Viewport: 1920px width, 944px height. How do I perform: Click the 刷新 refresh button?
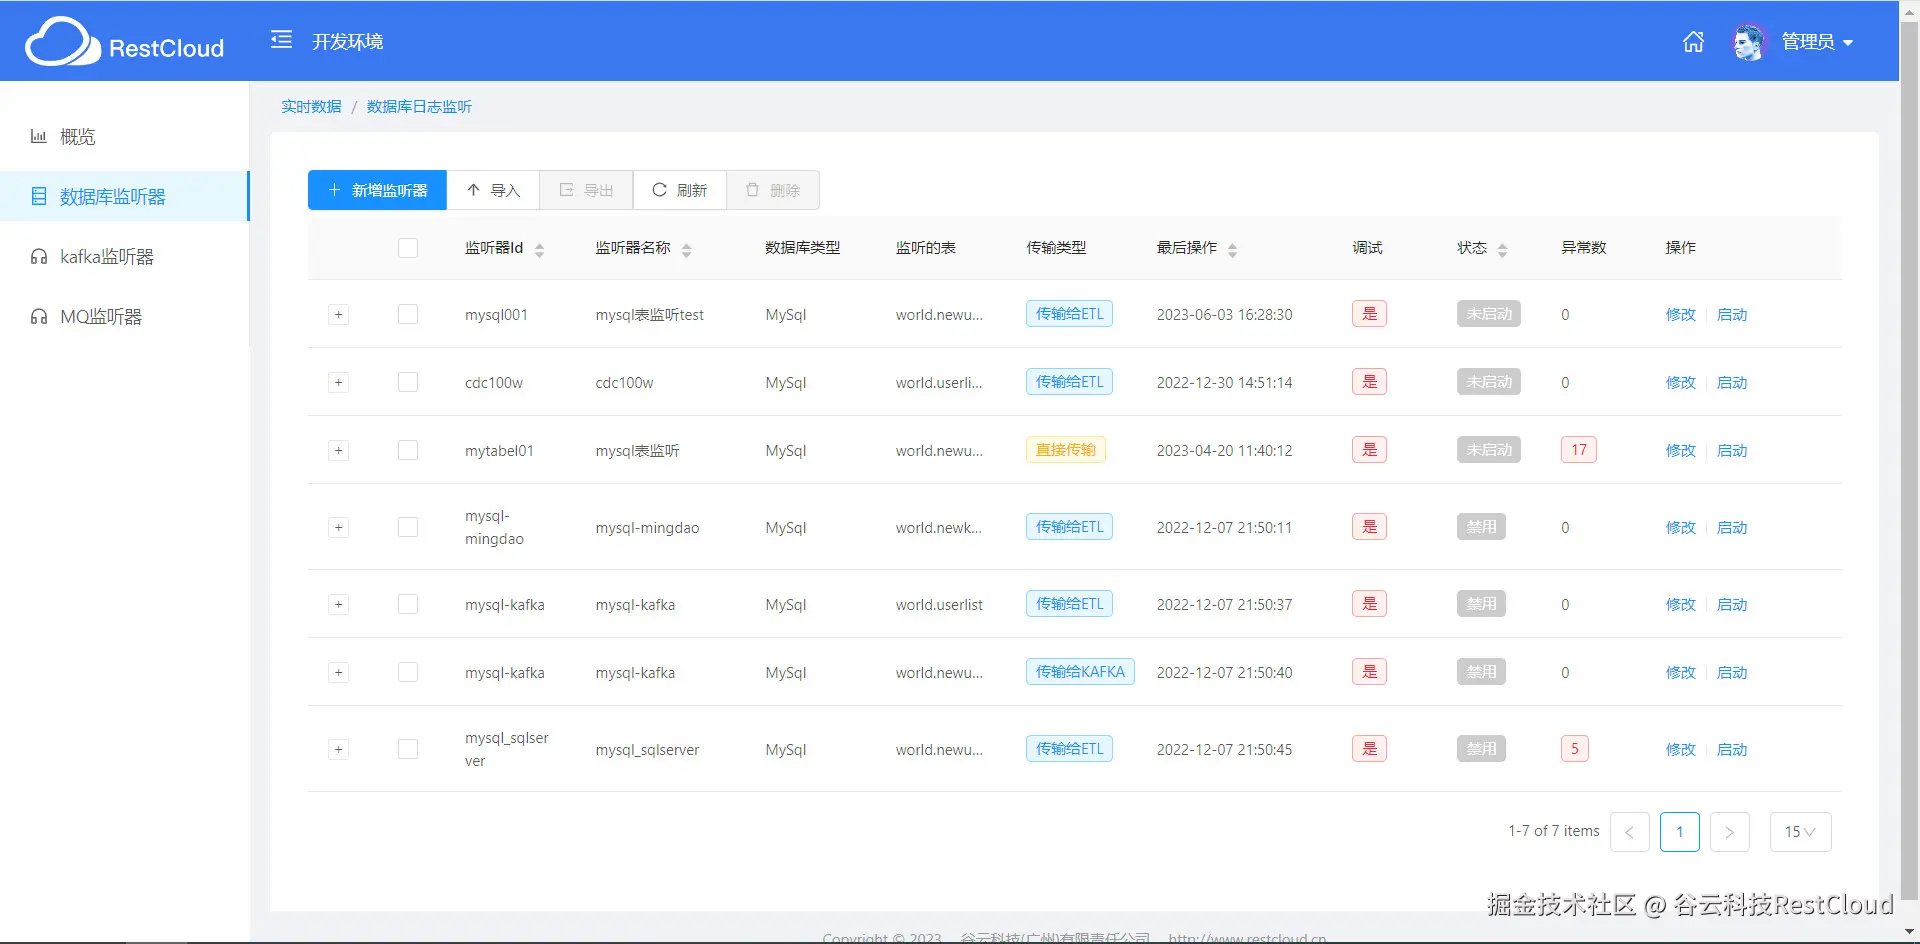680,190
